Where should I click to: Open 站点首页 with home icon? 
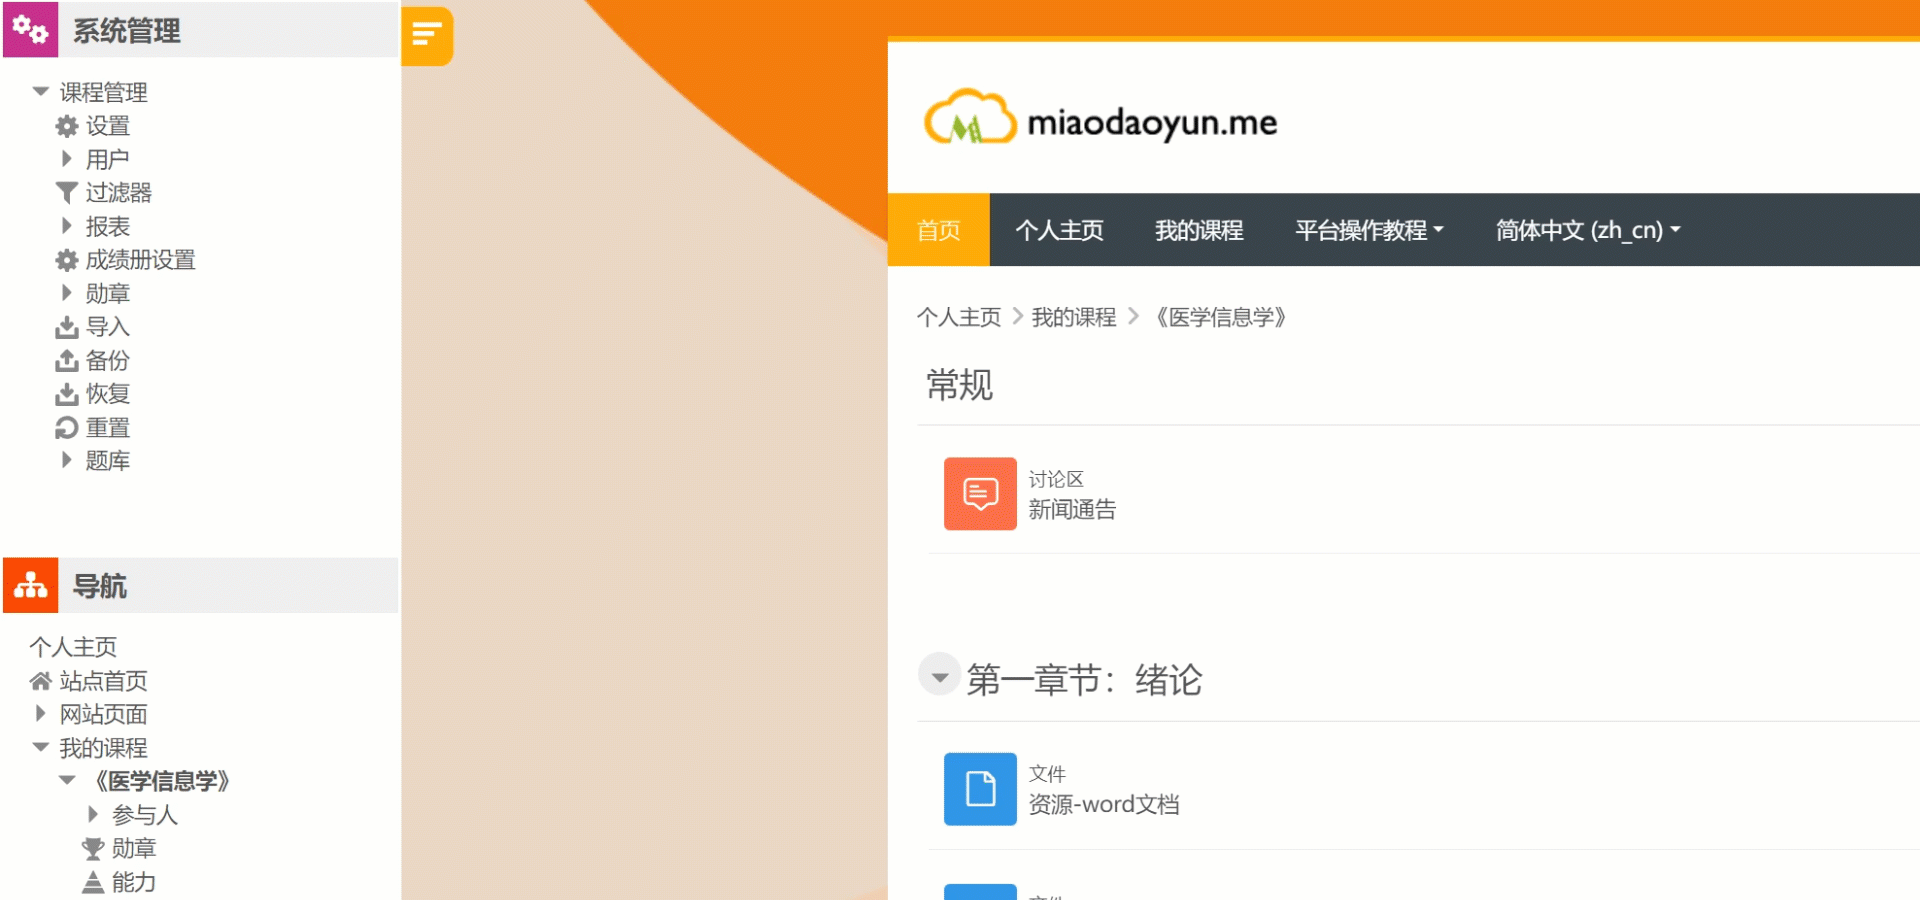point(88,681)
